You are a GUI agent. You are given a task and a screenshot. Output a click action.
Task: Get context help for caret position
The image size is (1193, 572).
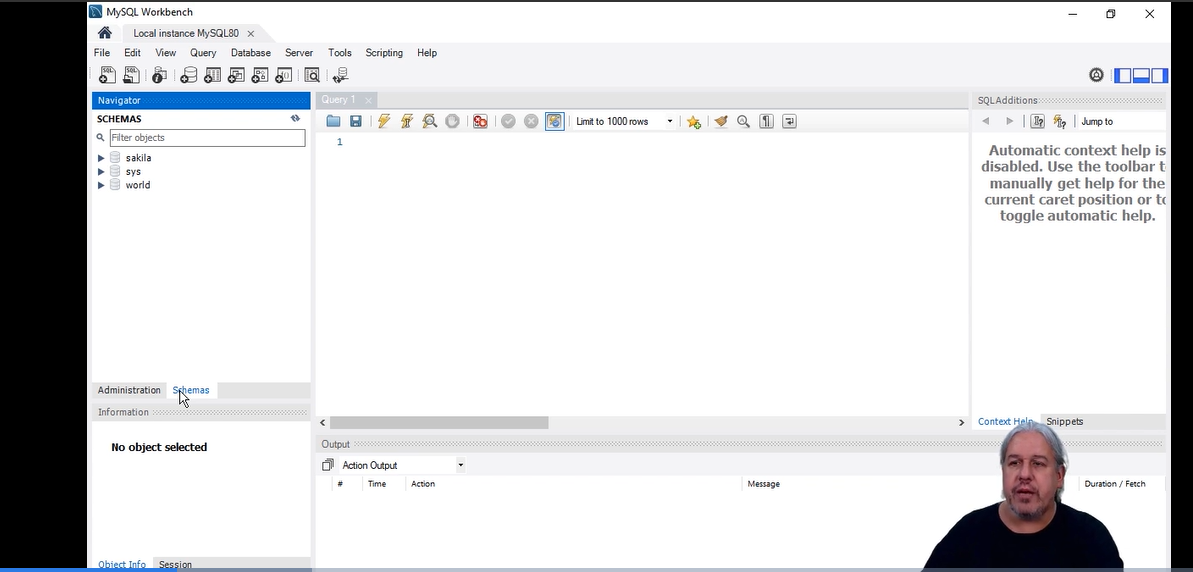[x=1037, y=121]
